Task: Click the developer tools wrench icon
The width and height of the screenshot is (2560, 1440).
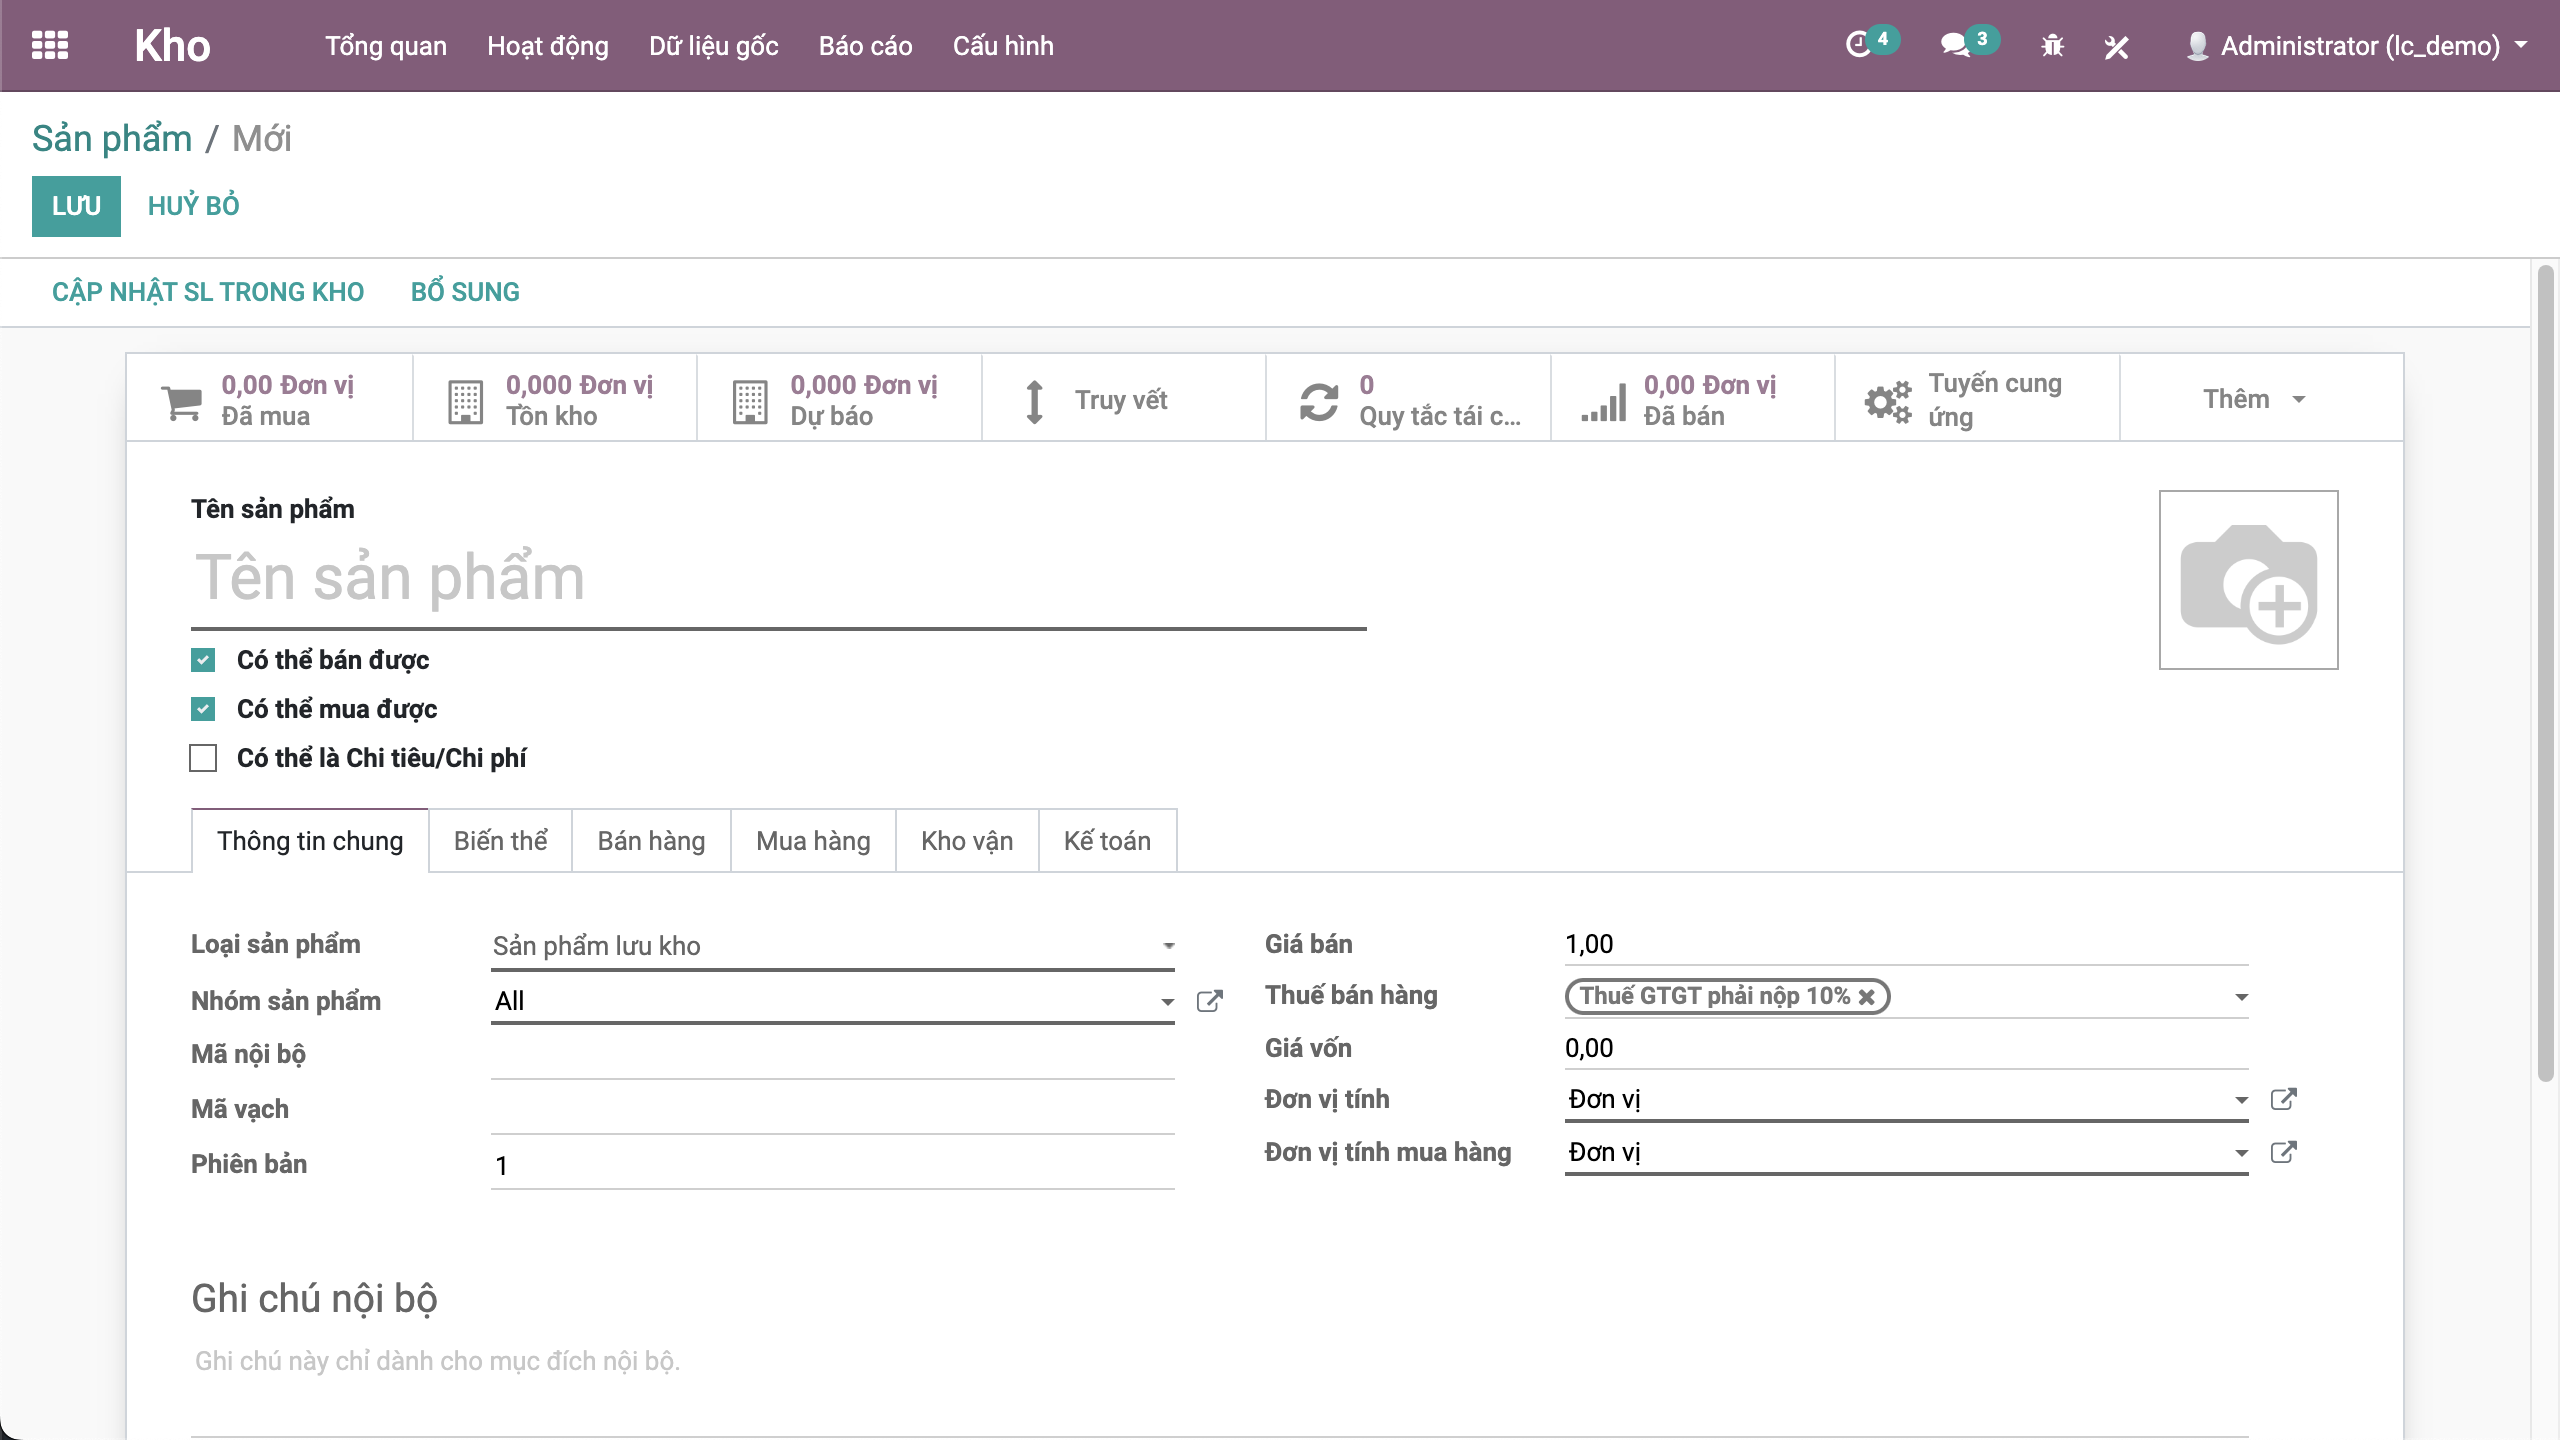Action: (x=2116, y=46)
